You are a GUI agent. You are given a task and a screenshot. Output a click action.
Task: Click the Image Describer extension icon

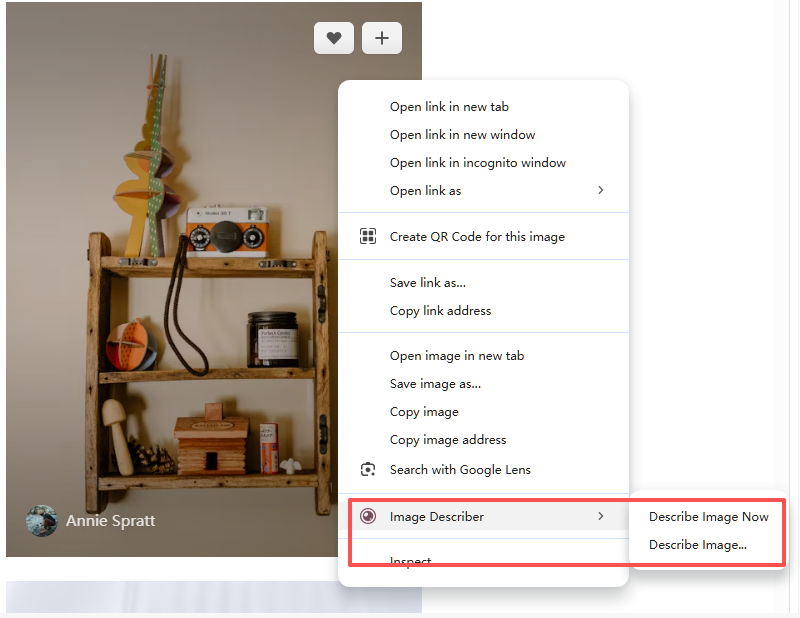click(x=368, y=516)
